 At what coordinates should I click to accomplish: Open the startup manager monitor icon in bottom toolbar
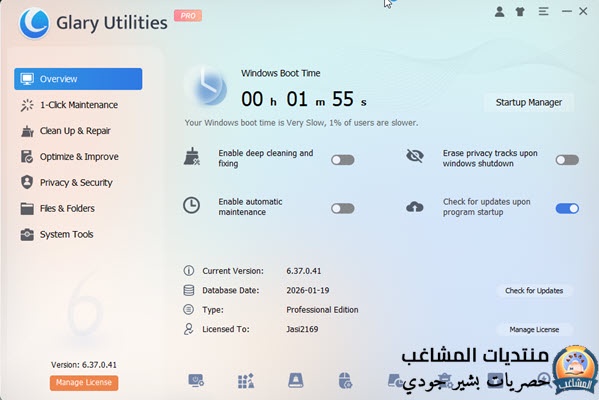click(x=196, y=381)
